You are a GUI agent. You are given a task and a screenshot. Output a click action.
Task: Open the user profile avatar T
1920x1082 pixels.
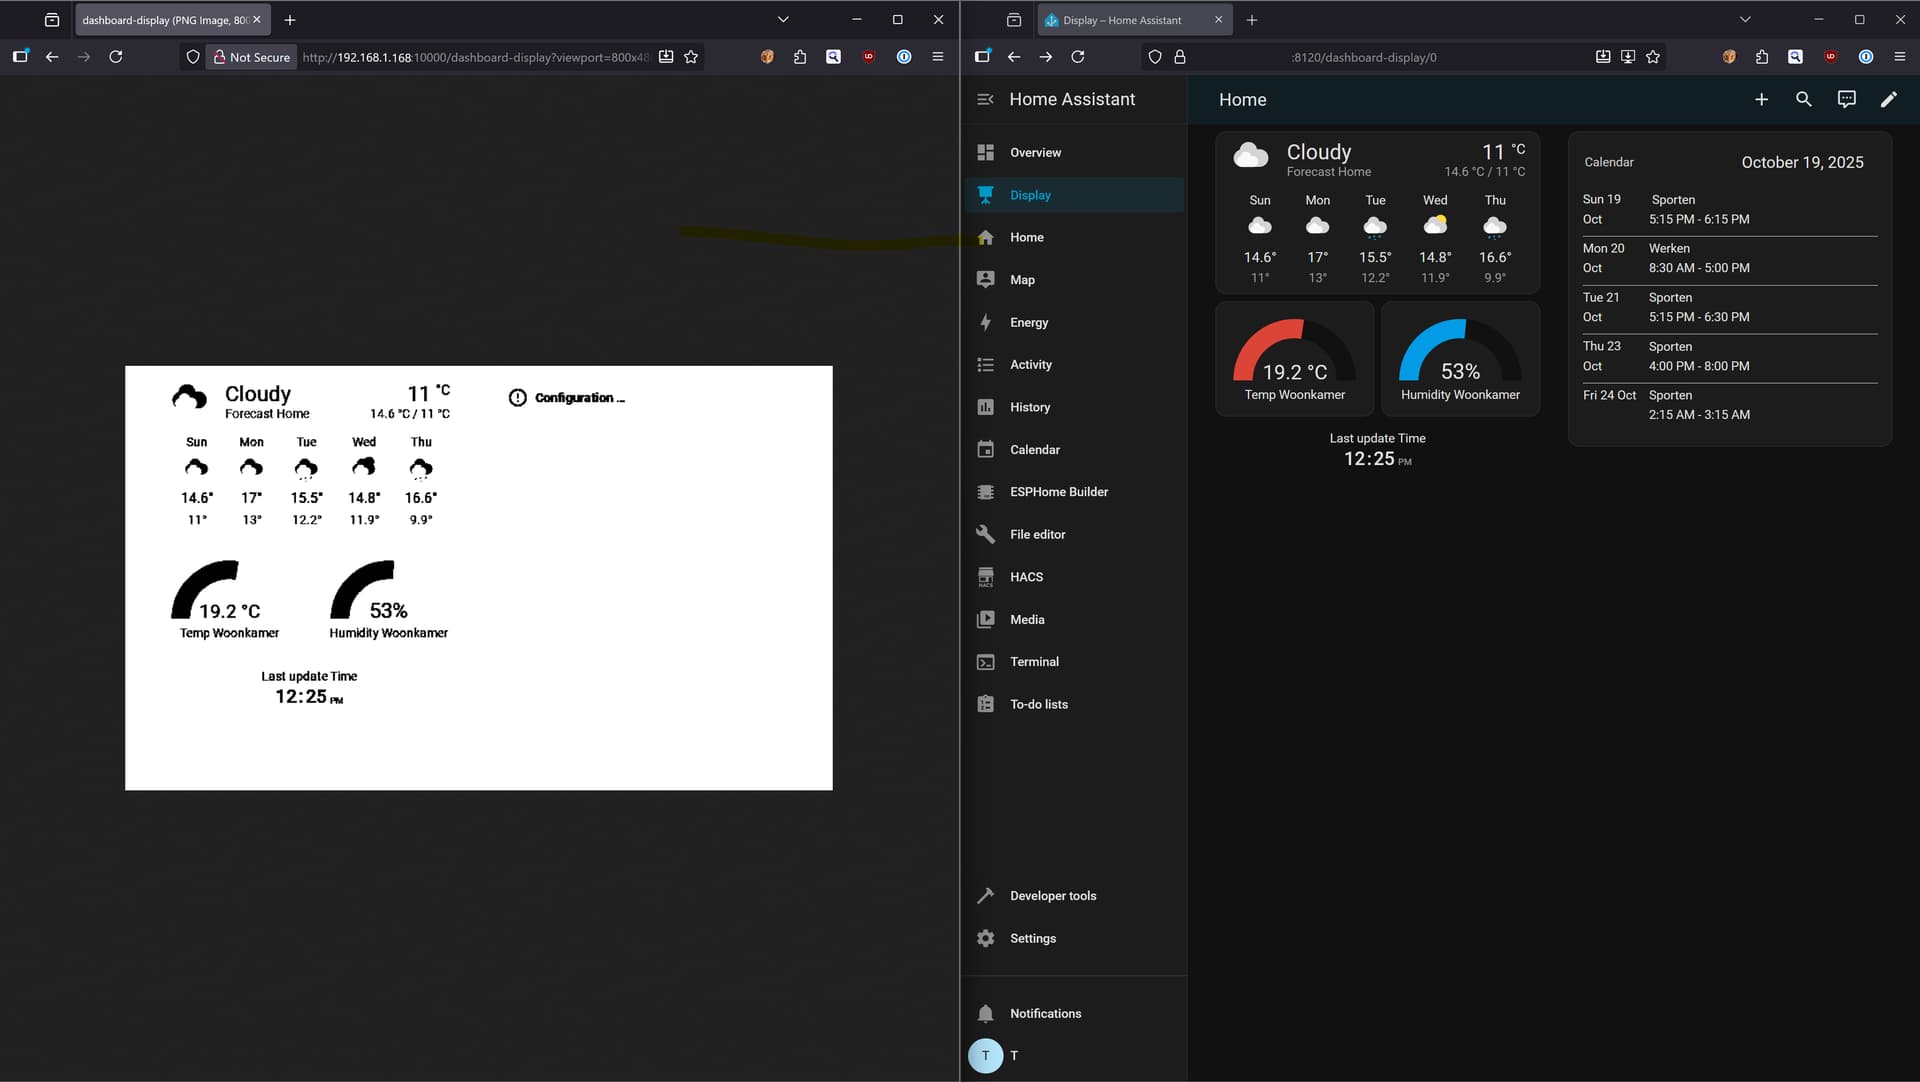pyautogui.click(x=985, y=1055)
